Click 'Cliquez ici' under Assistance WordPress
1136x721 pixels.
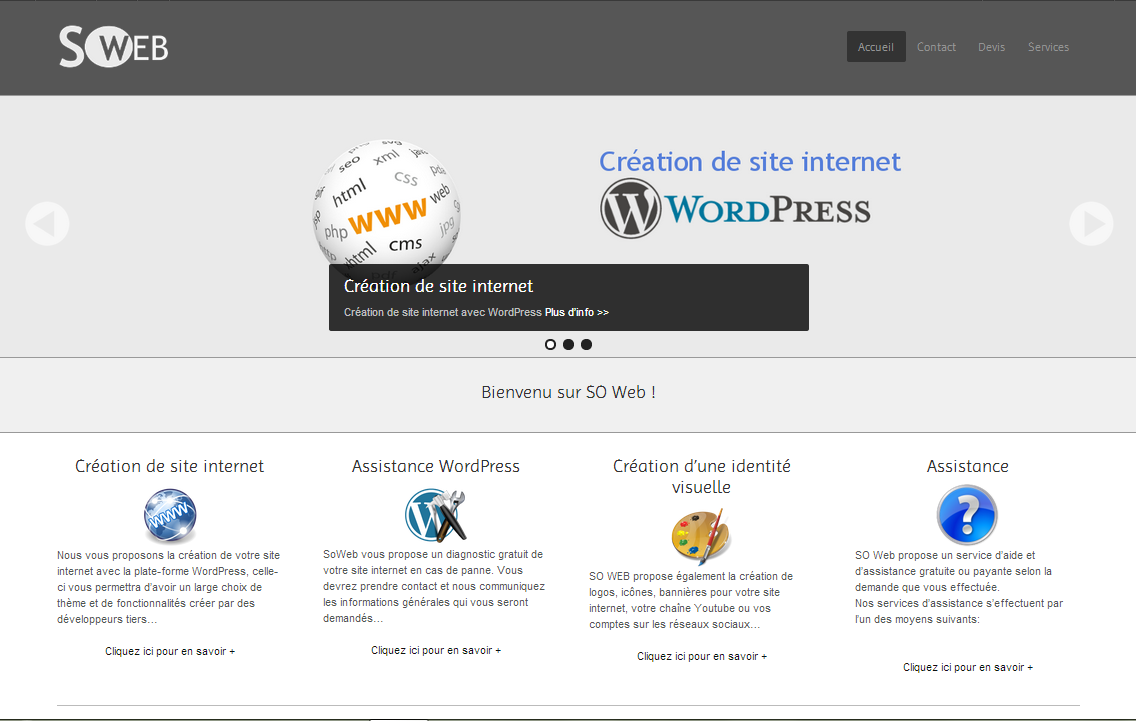click(x=436, y=650)
